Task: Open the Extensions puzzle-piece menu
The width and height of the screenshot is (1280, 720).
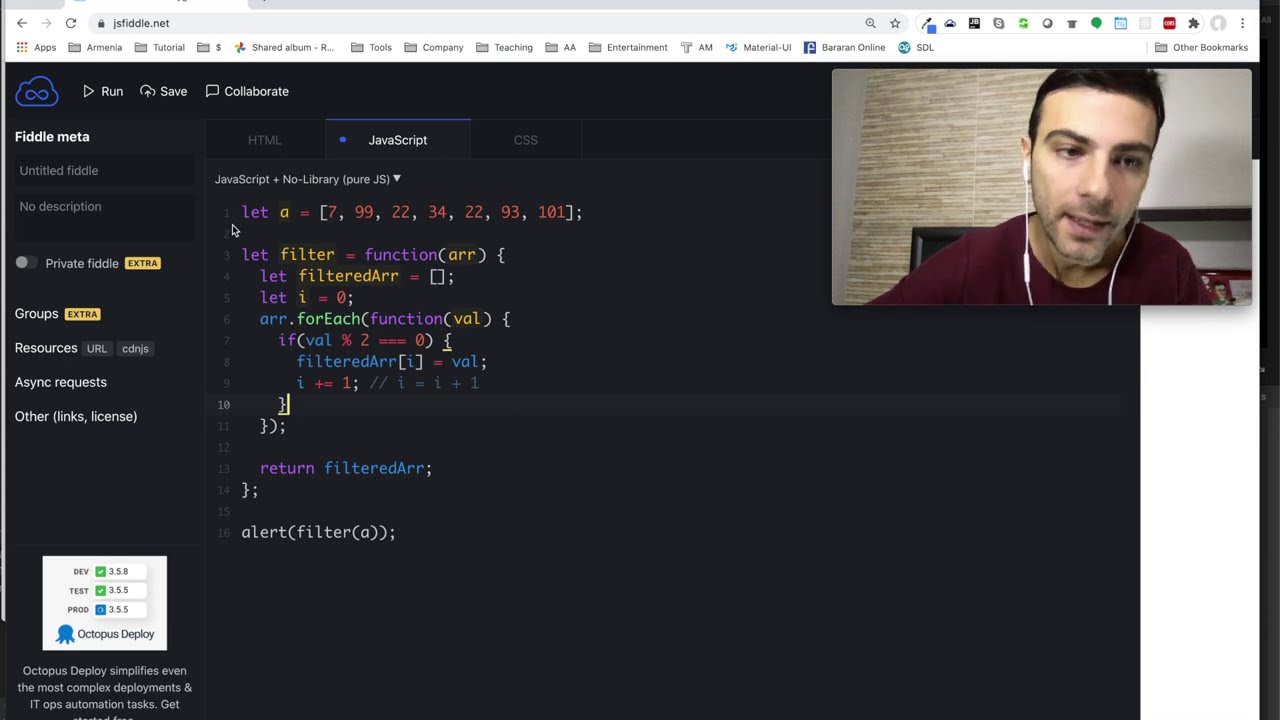Action: pos(1193,23)
